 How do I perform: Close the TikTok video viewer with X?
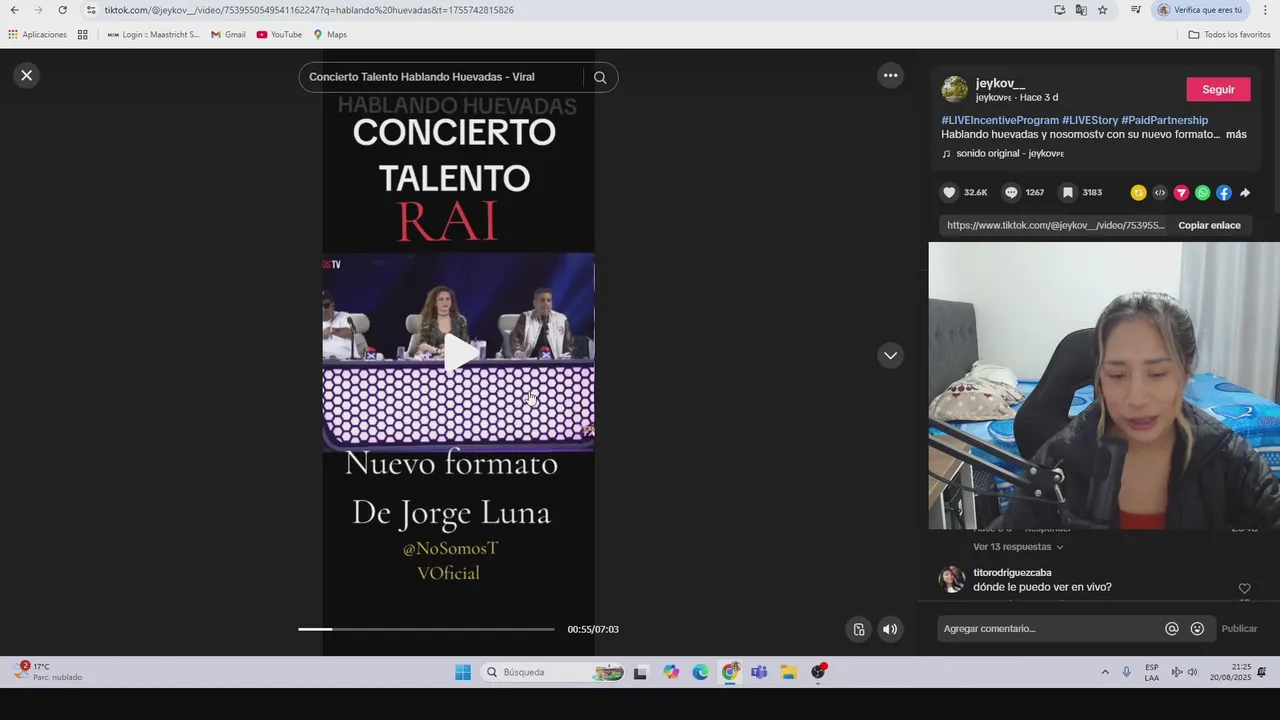27,75
